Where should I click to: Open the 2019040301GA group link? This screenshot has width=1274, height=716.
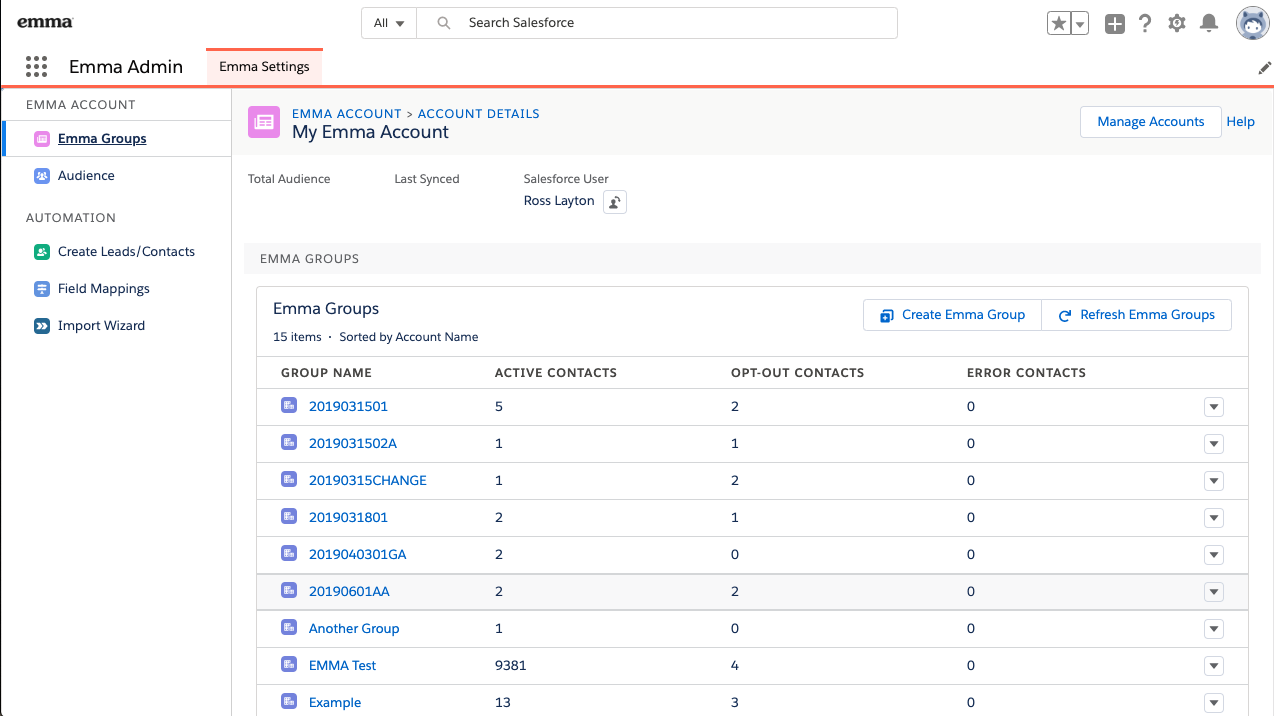(x=358, y=555)
